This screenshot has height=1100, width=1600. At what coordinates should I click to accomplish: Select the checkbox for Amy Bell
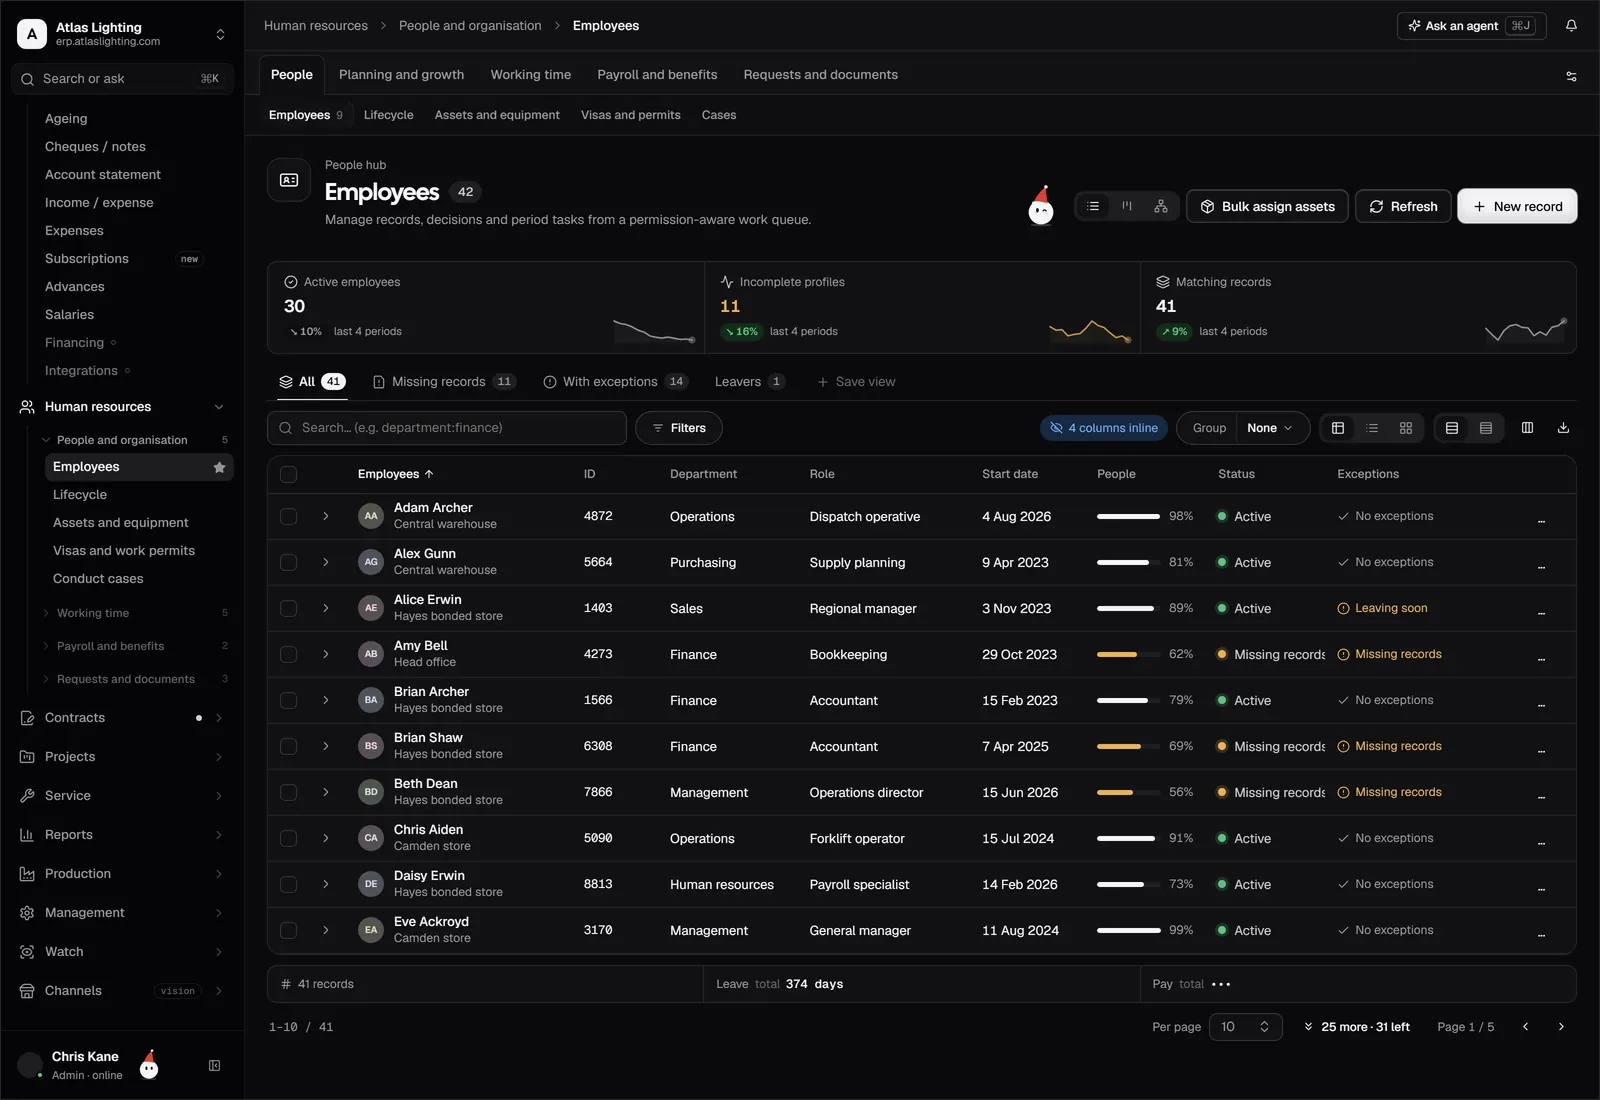(x=289, y=654)
